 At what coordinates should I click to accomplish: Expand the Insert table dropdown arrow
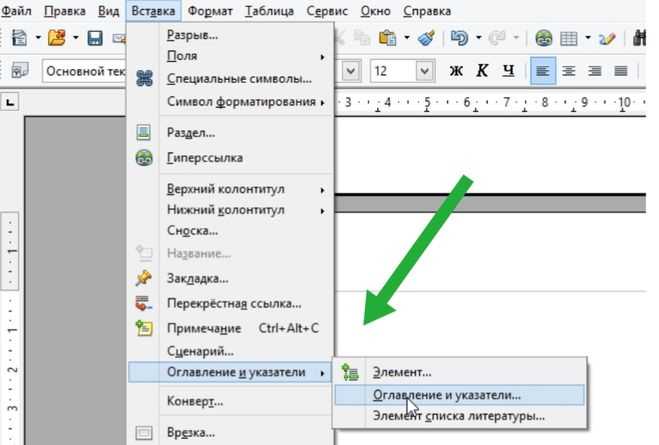(588, 38)
